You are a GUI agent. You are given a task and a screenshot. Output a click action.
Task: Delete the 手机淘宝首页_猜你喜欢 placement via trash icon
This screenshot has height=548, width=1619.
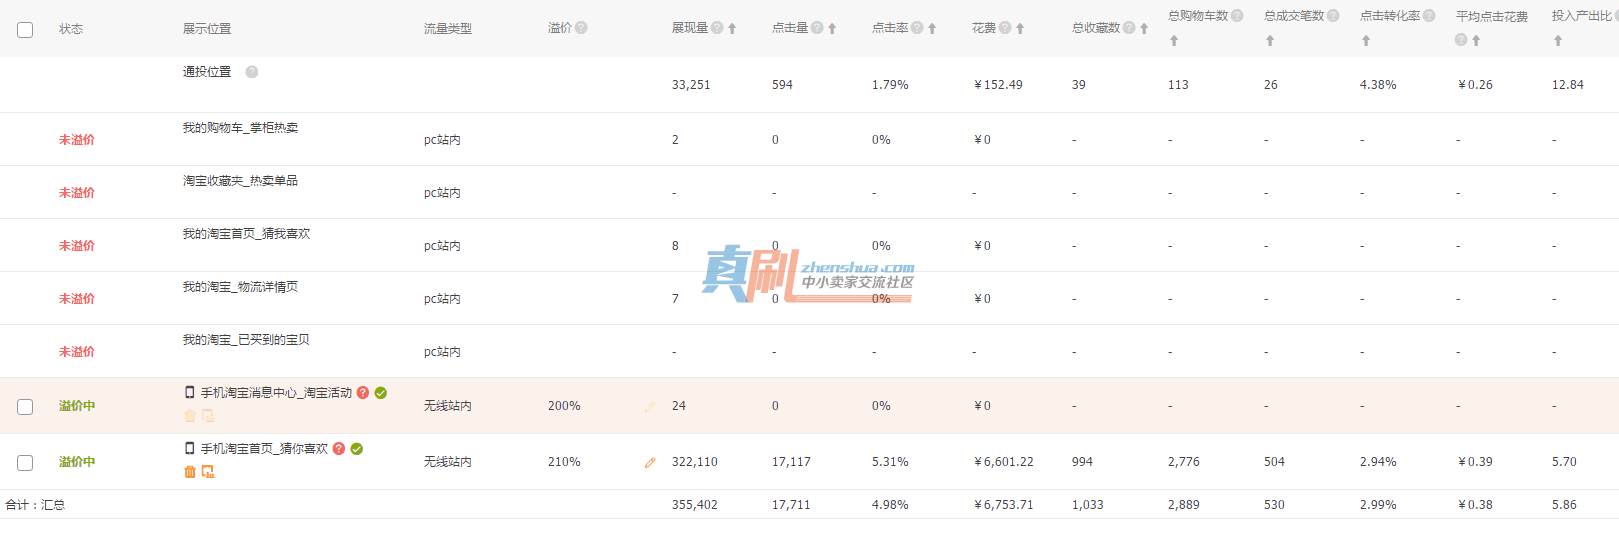click(190, 472)
